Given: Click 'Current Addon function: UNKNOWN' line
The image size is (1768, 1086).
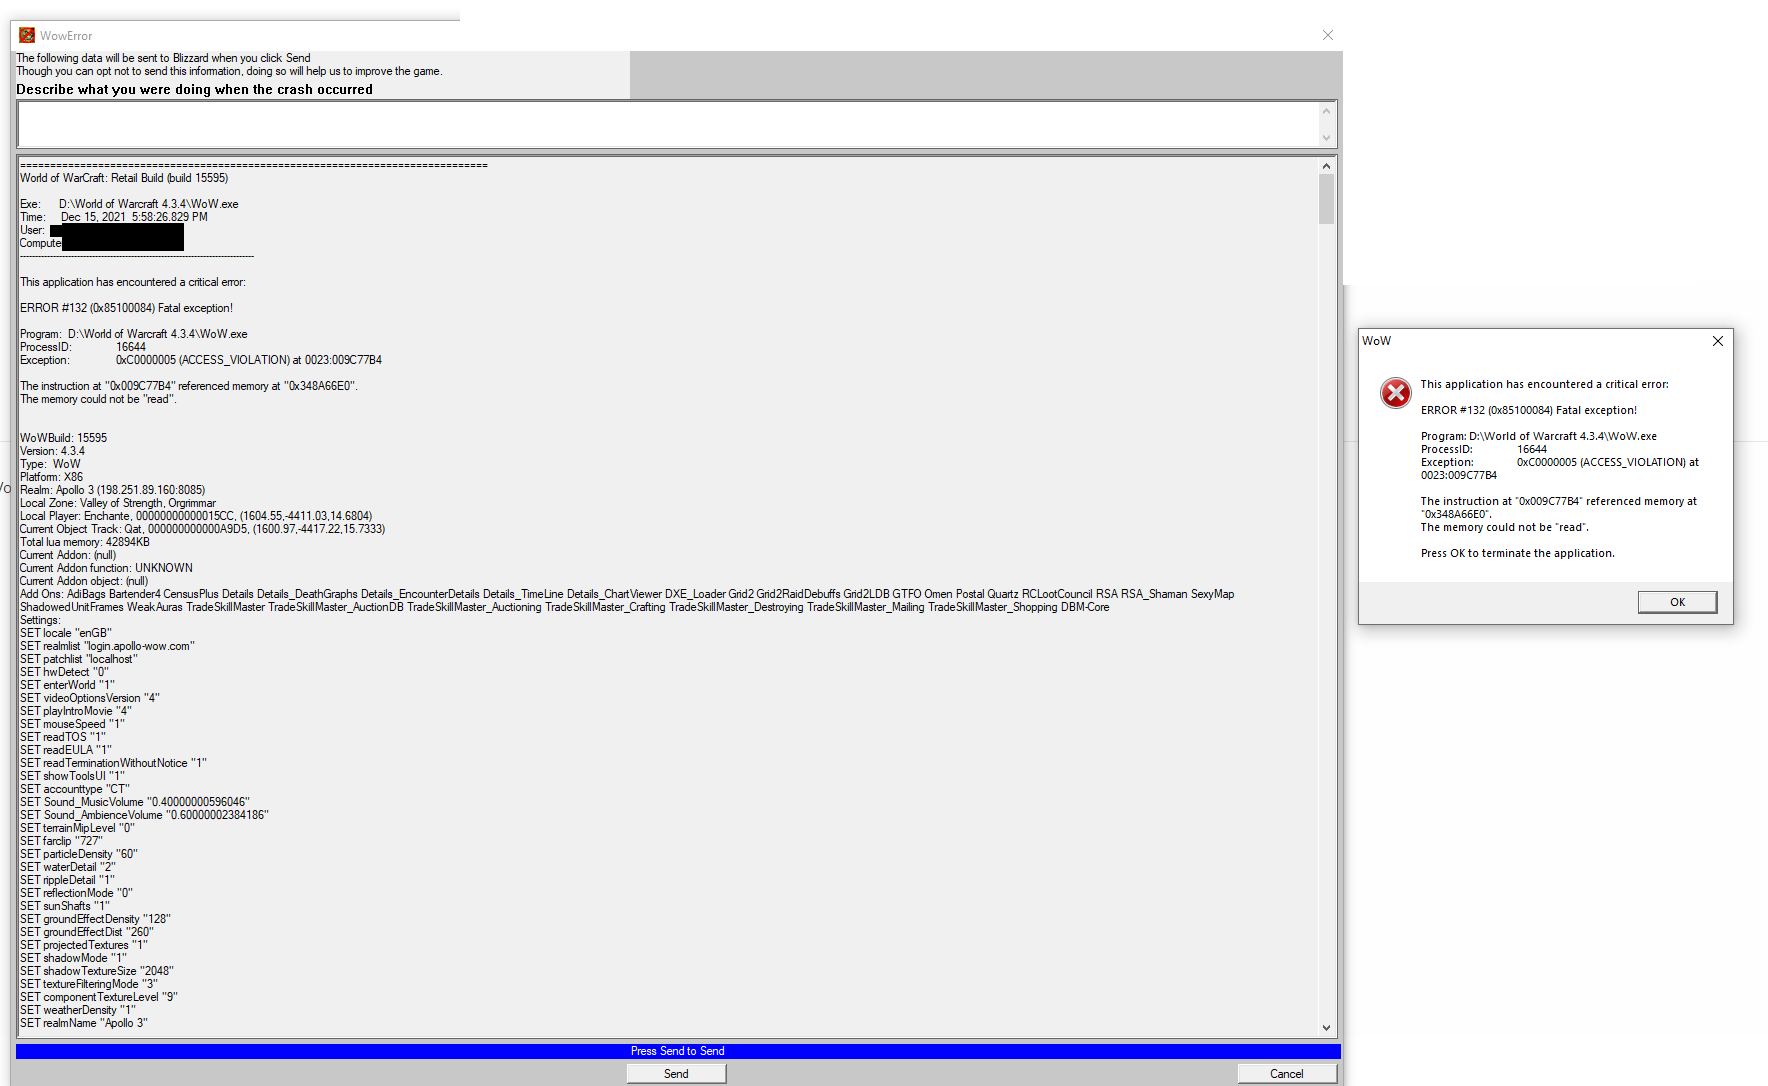Looking at the screenshot, I should [x=106, y=568].
